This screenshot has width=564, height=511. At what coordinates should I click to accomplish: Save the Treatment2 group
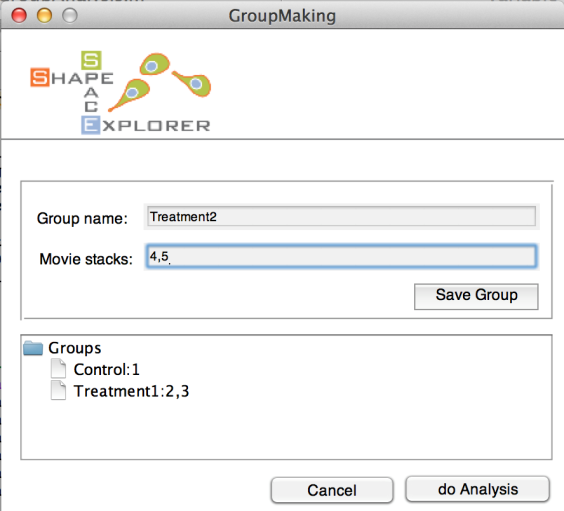pyautogui.click(x=476, y=296)
